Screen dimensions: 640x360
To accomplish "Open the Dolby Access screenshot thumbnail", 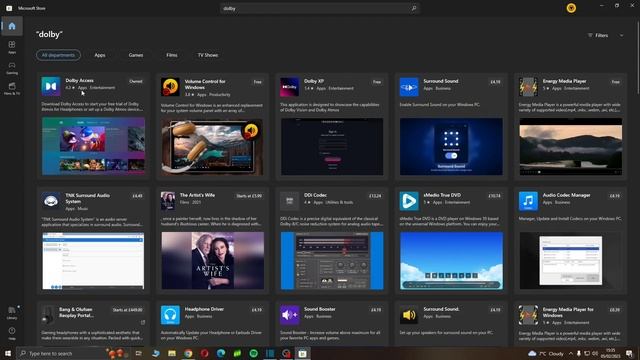I will (x=93, y=146).
